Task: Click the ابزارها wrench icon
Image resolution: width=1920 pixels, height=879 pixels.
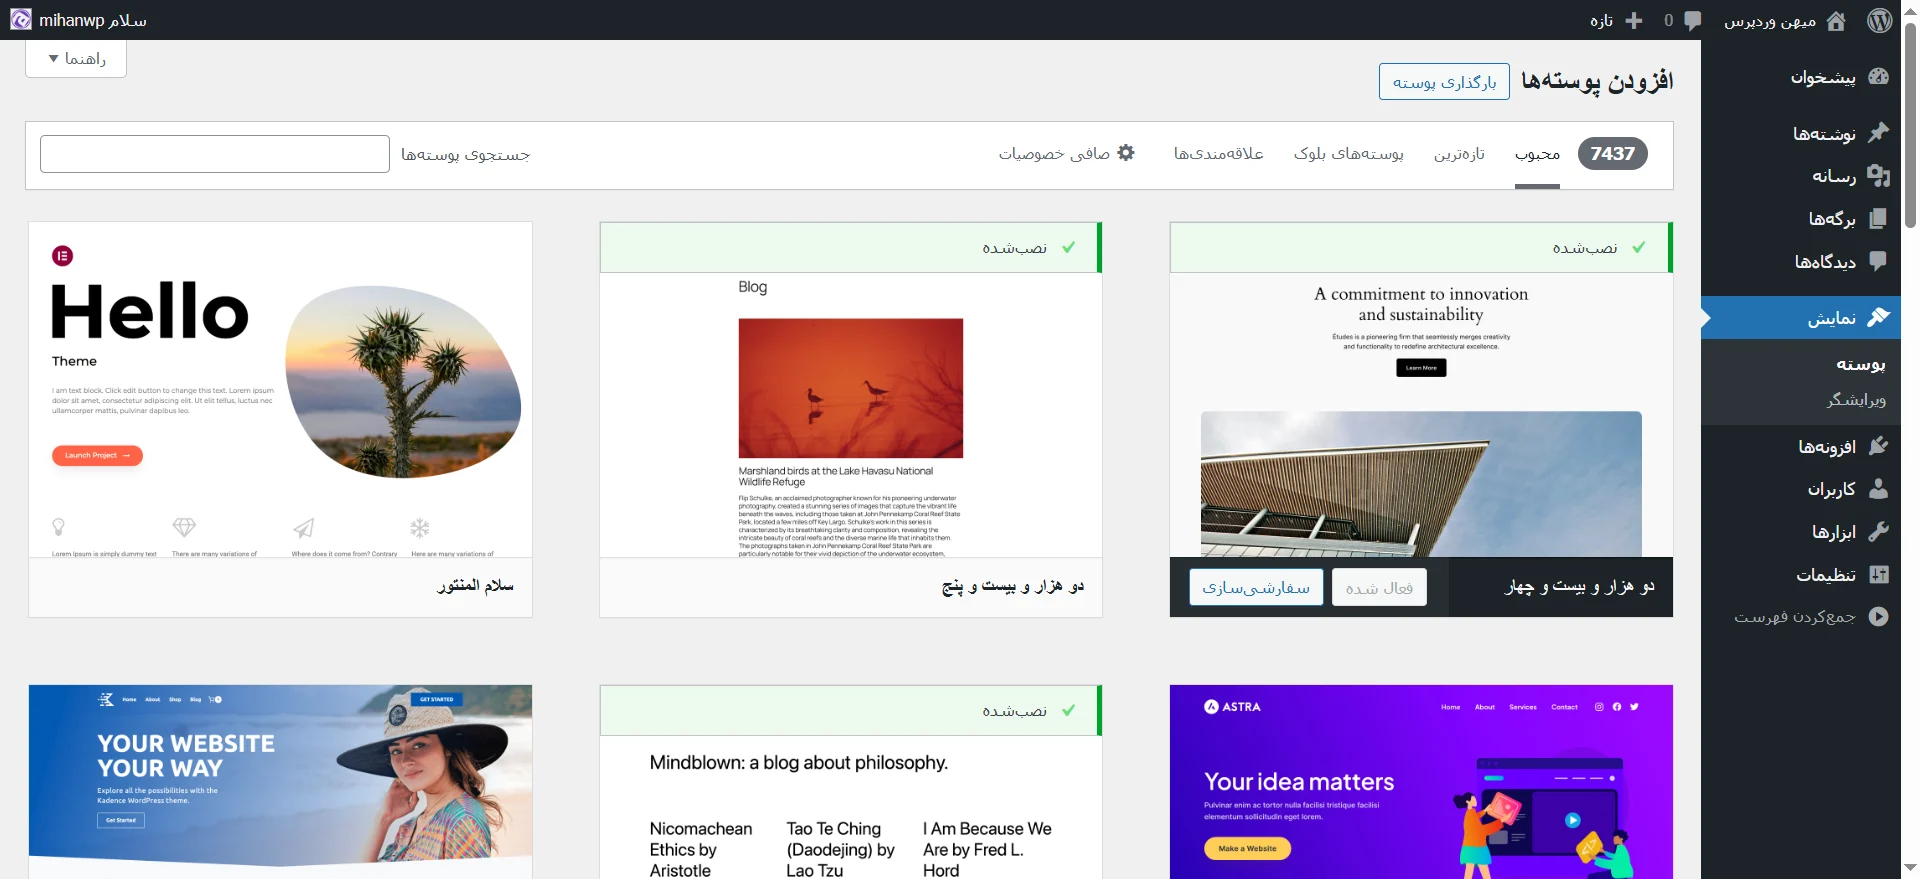Action: click(x=1878, y=531)
